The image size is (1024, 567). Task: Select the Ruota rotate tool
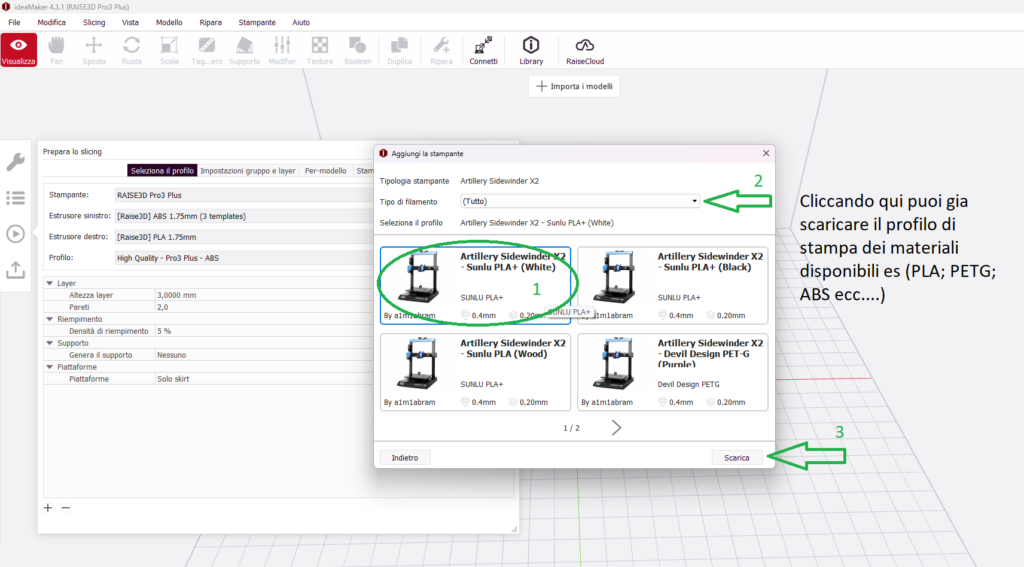(x=131, y=50)
